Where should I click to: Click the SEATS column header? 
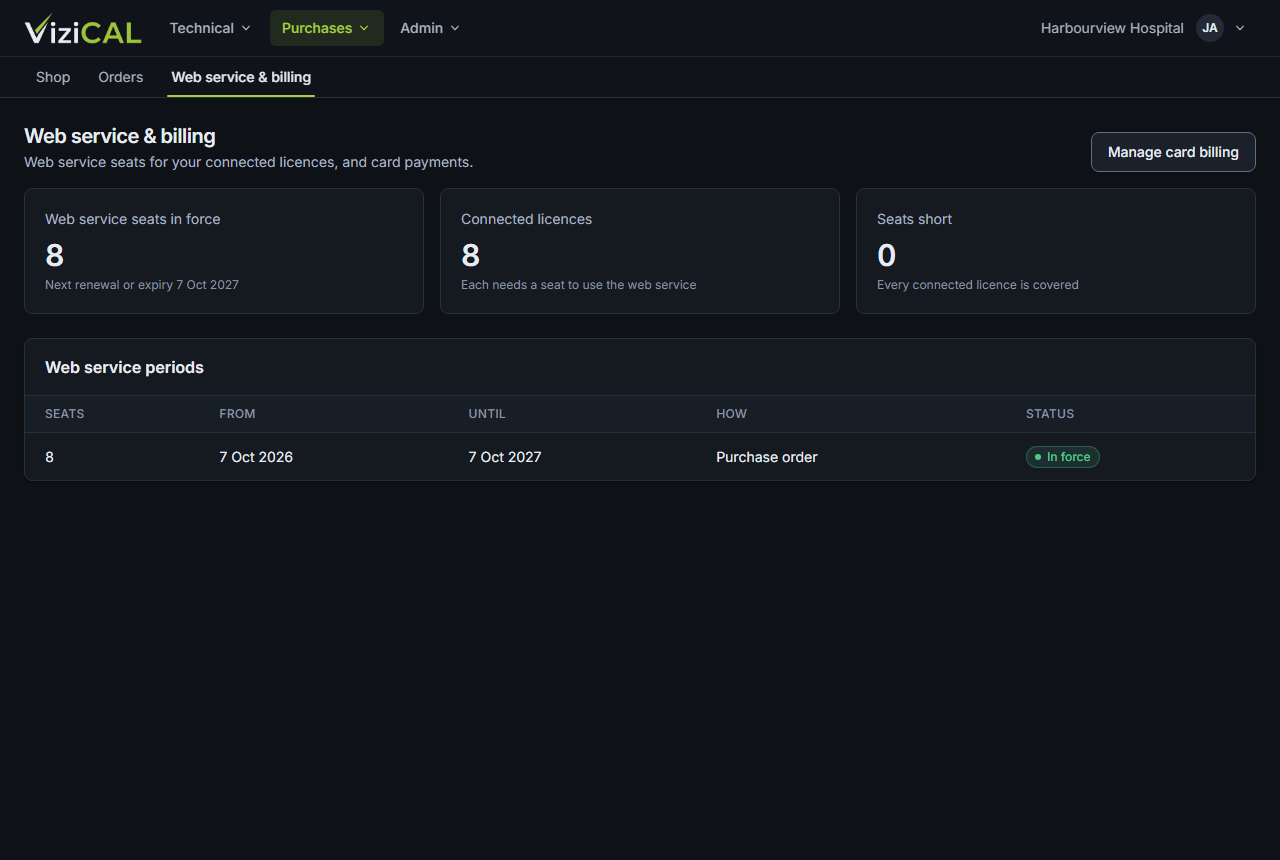pyautogui.click(x=65, y=414)
